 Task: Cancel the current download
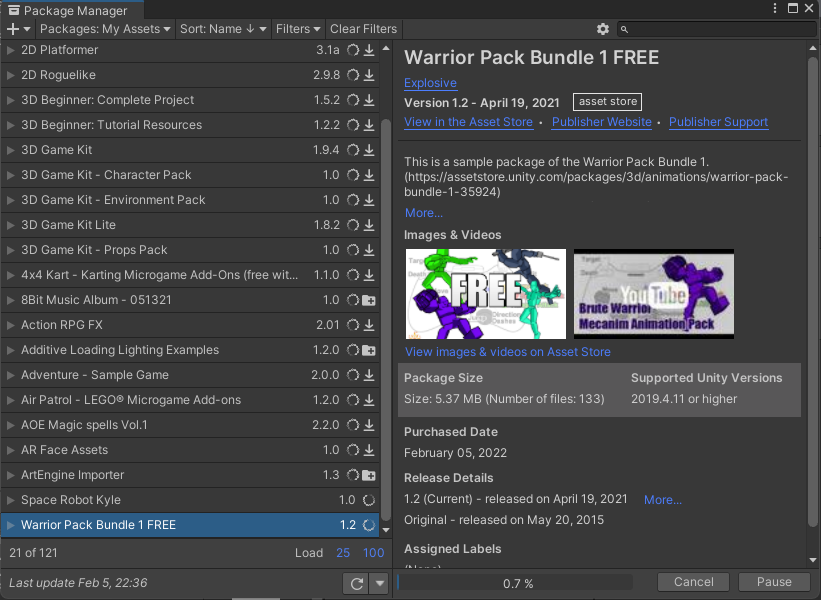point(693,582)
